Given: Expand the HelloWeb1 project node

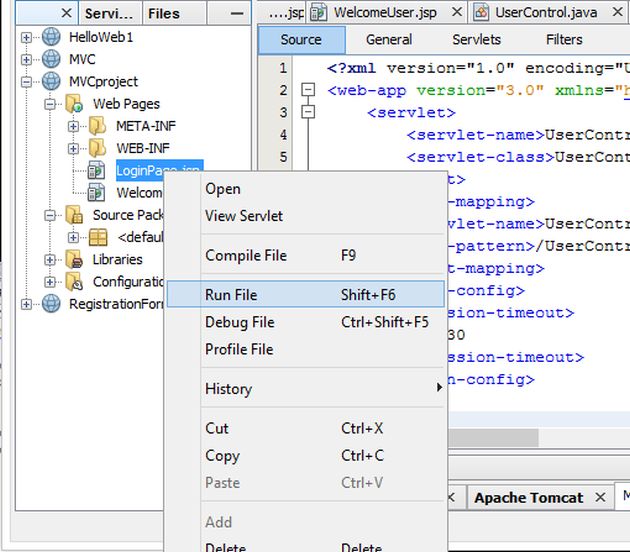Looking at the screenshot, I should tap(26, 37).
